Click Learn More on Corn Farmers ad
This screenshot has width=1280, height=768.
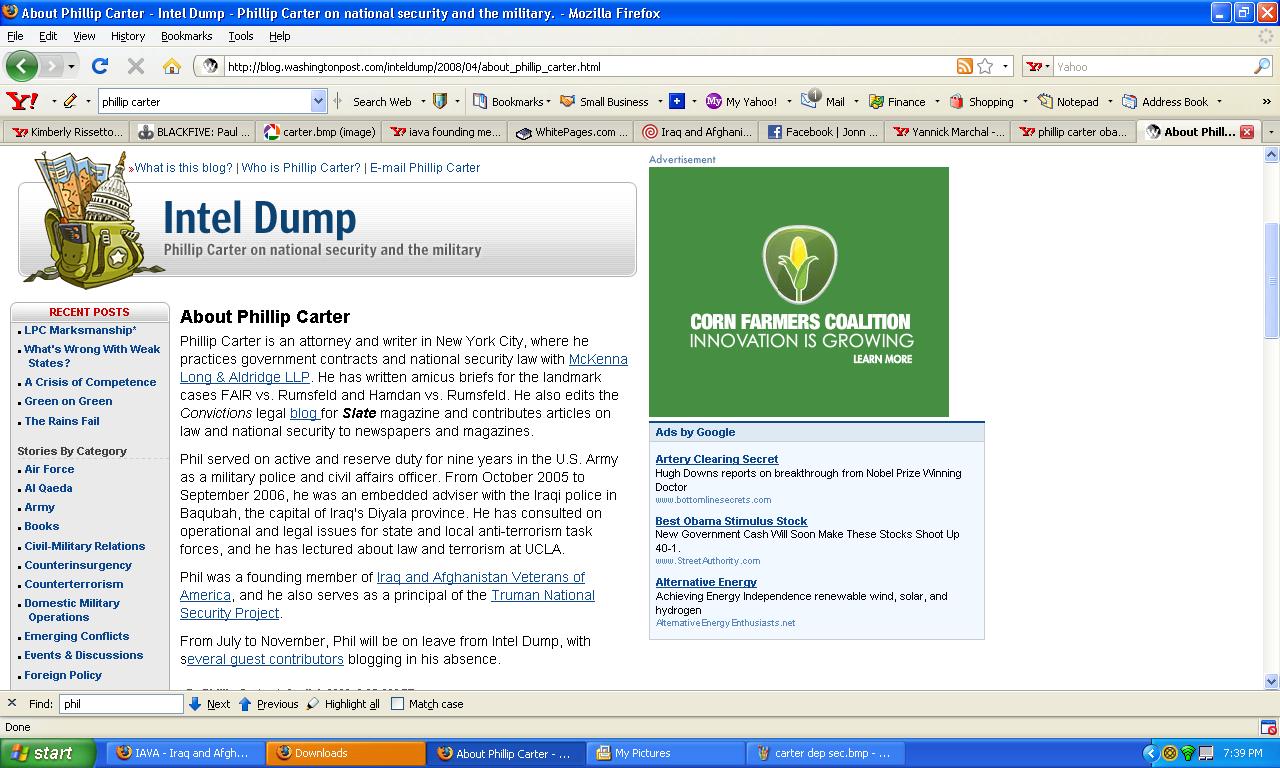coord(882,359)
